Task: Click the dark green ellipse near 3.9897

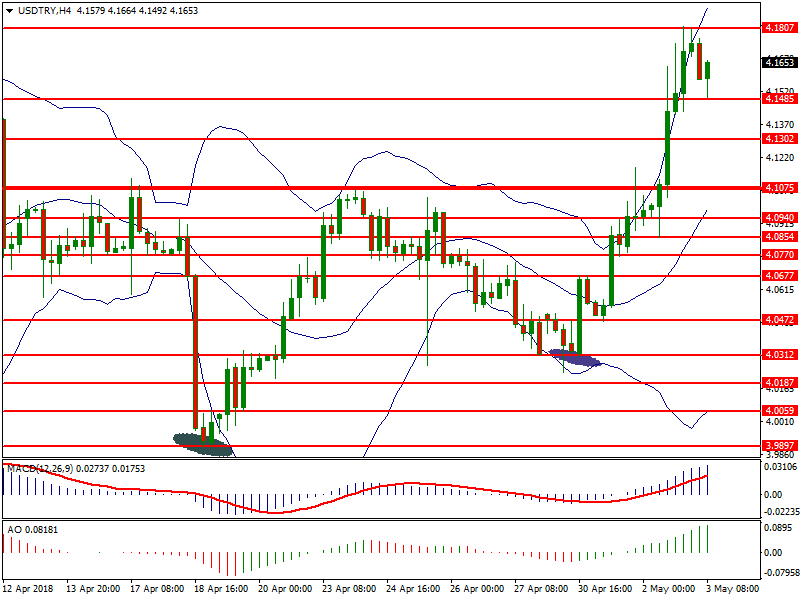Action: click(203, 443)
